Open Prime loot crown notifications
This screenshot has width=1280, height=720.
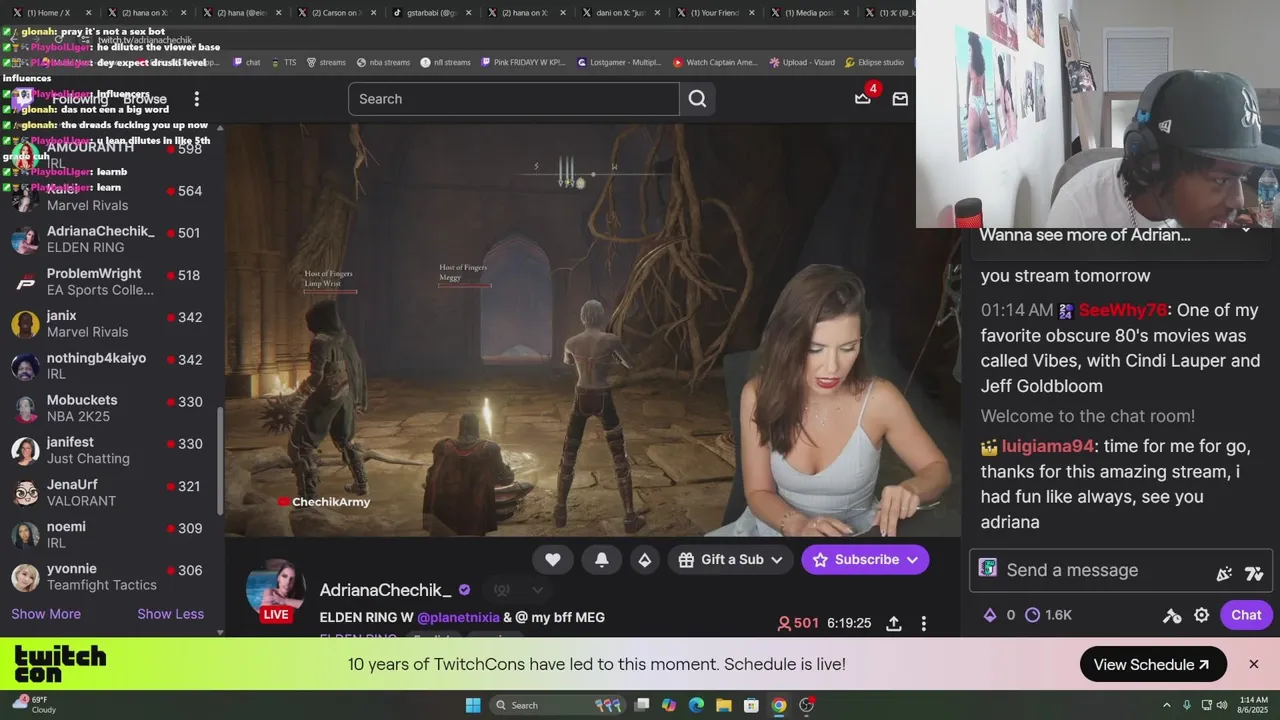click(x=863, y=98)
